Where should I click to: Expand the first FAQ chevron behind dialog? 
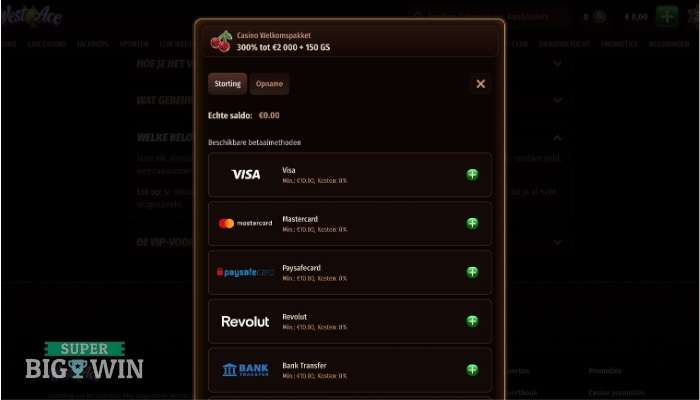tap(558, 64)
